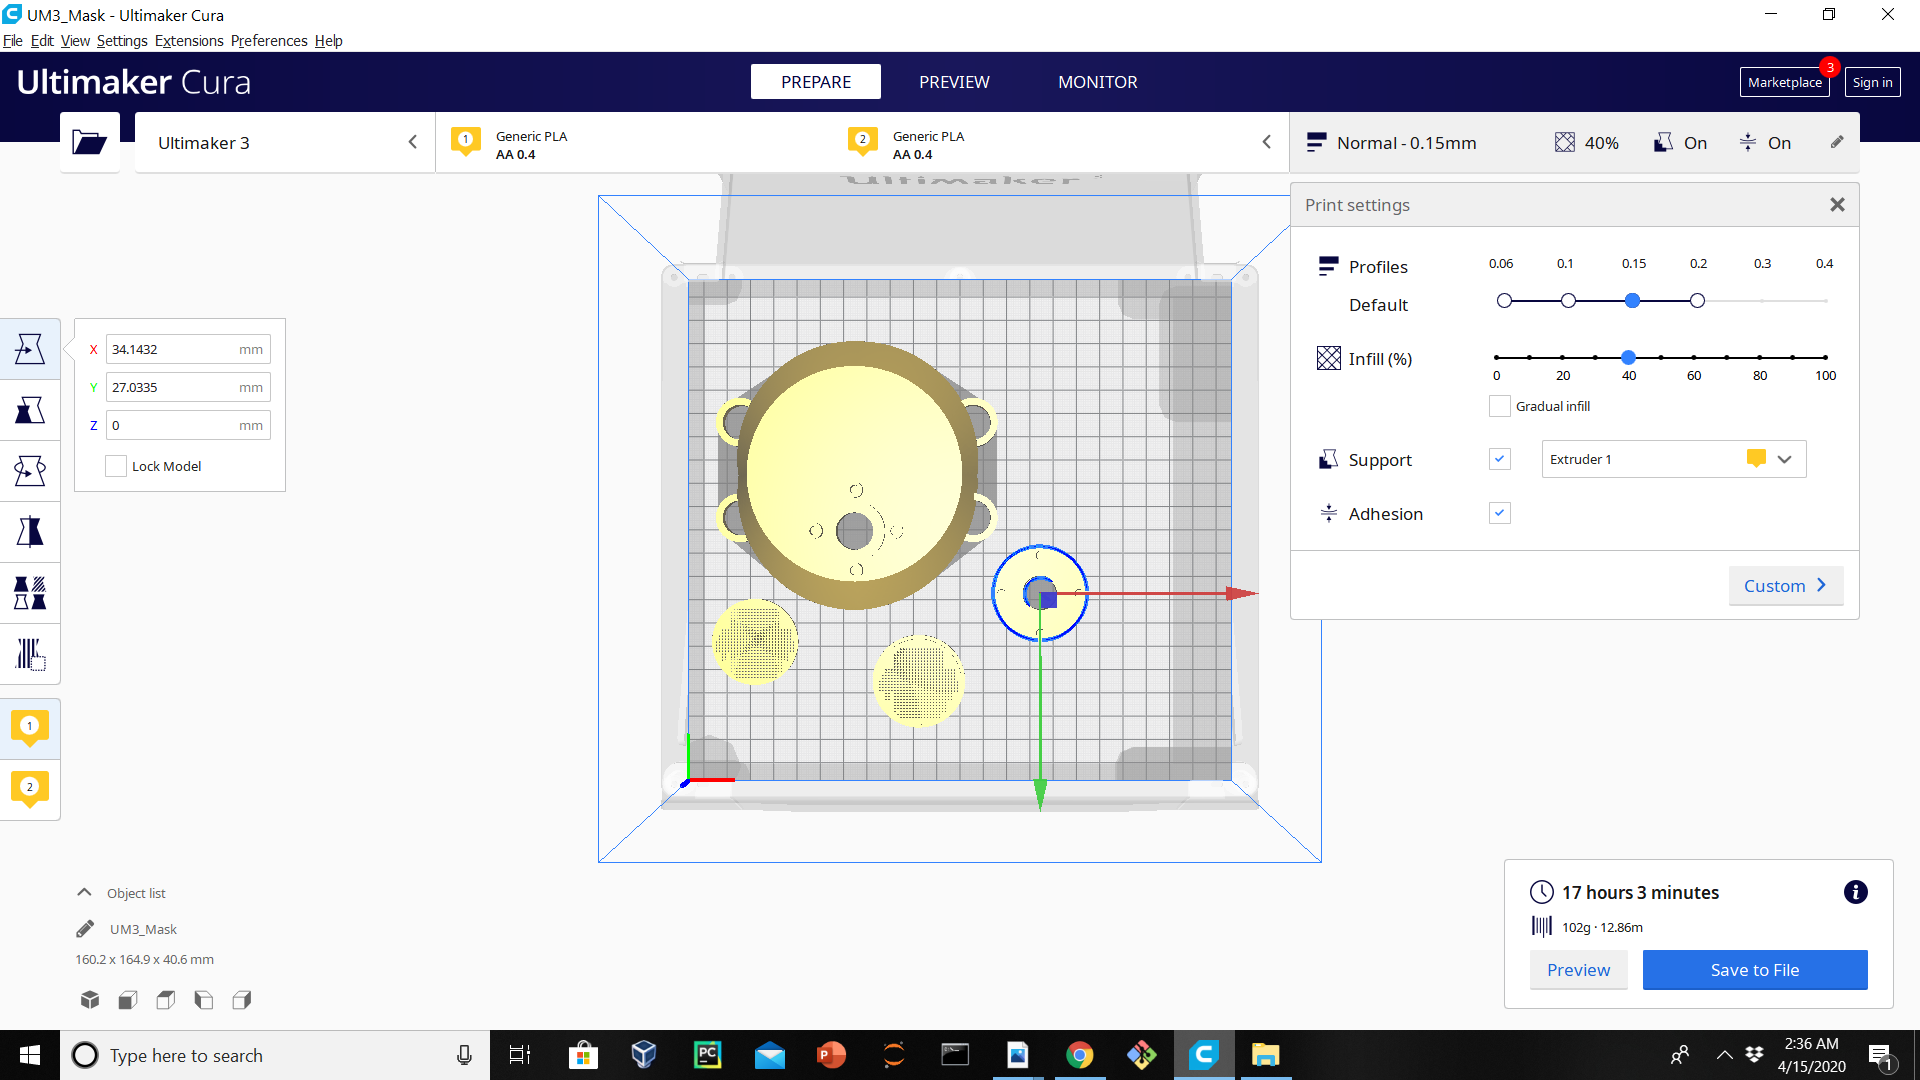Image resolution: width=1920 pixels, height=1080 pixels.
Task: Close the Print settings panel
Action: coord(1837,205)
